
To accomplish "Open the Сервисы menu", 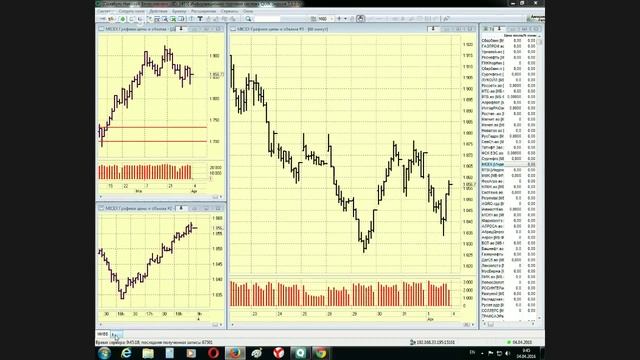I will pyautogui.click(x=229, y=11).
